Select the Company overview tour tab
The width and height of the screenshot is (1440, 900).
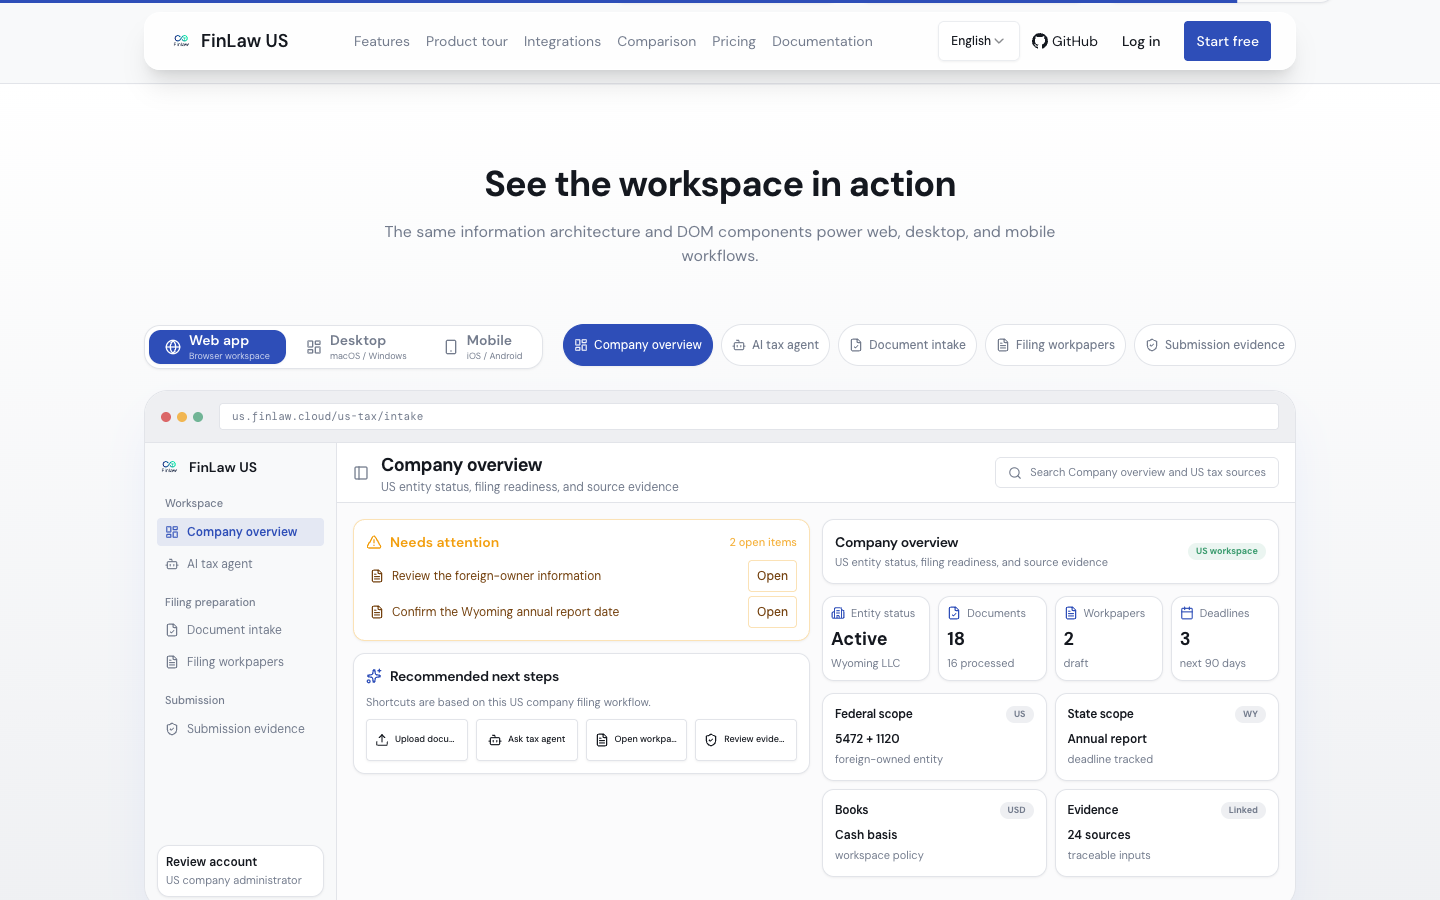pos(638,345)
